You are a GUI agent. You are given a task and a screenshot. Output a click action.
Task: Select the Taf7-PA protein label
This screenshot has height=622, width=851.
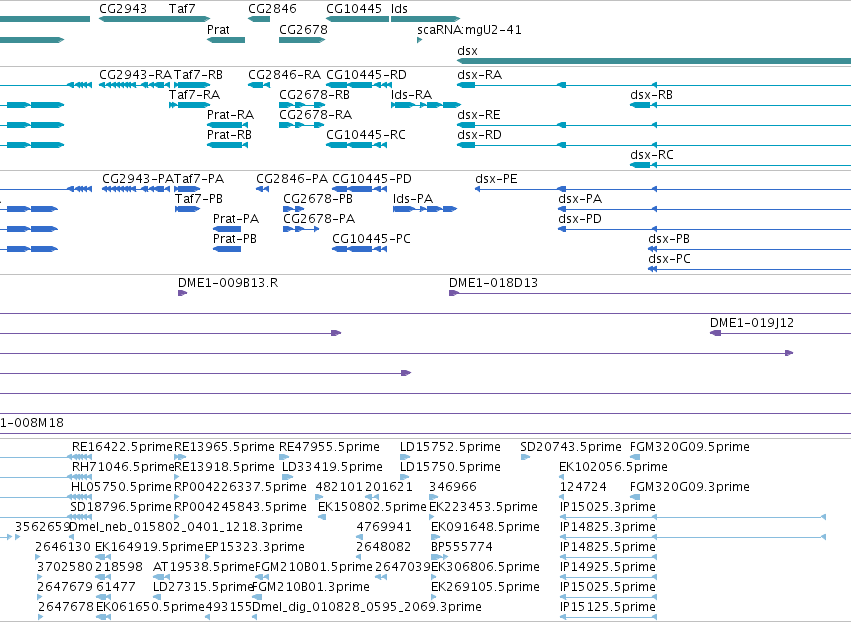pos(199,179)
